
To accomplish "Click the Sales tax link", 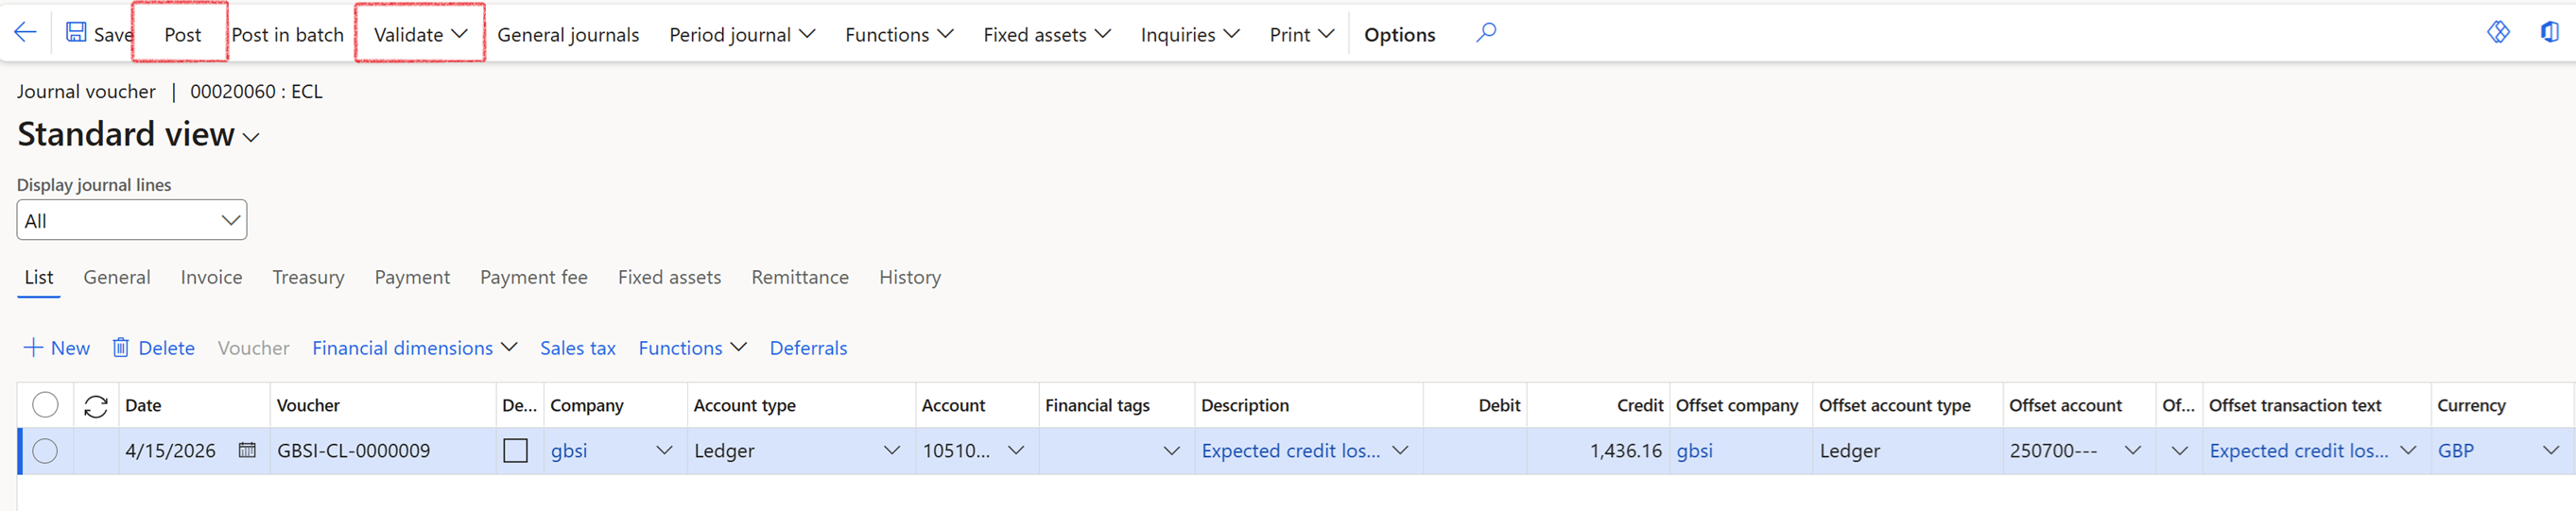I will [x=577, y=348].
